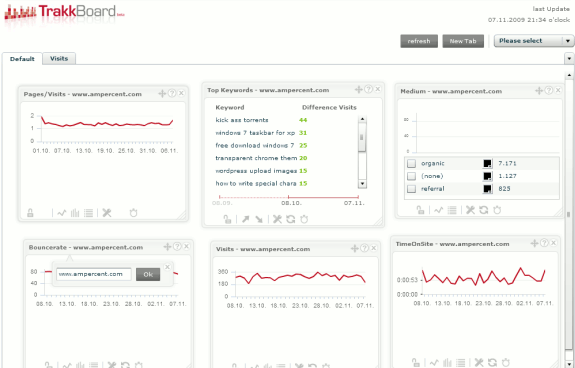Switch Medium widget to line chart view

(x=439, y=210)
